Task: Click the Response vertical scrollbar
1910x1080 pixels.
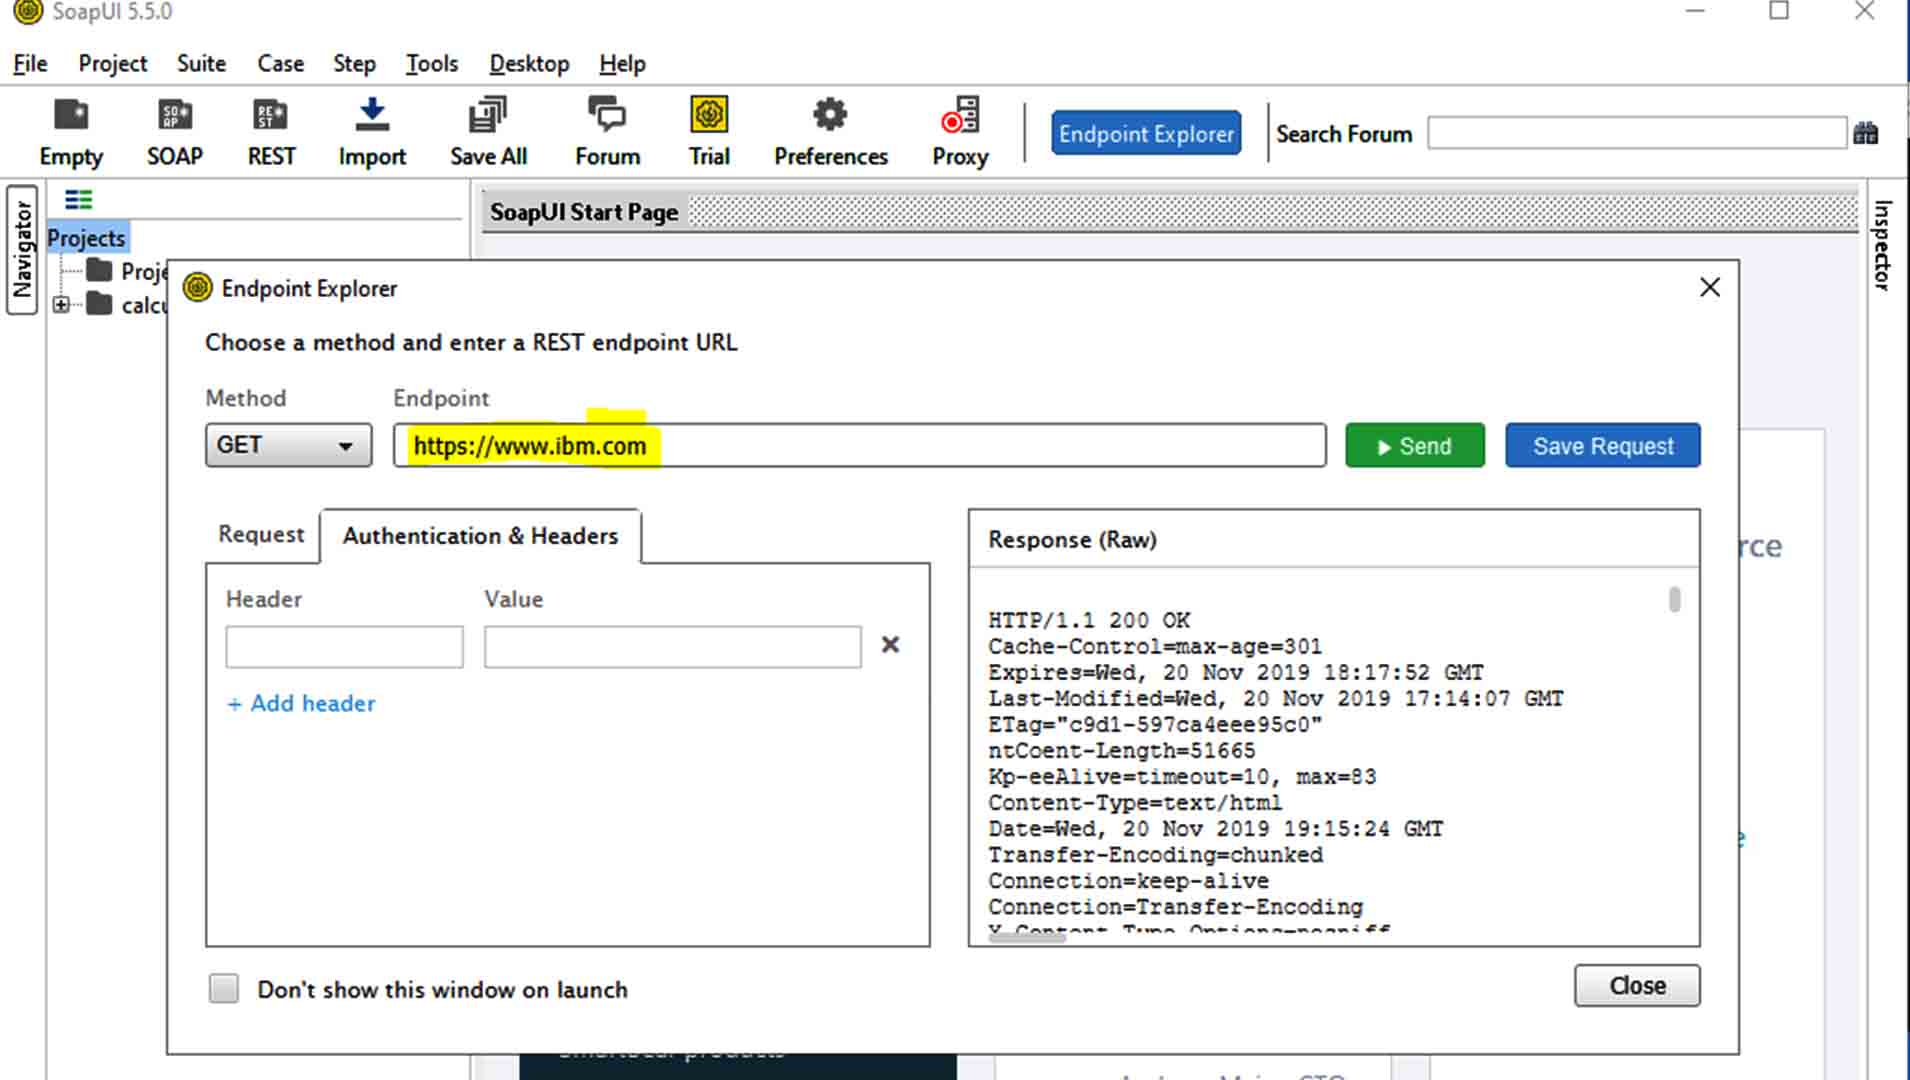Action: tap(1674, 600)
